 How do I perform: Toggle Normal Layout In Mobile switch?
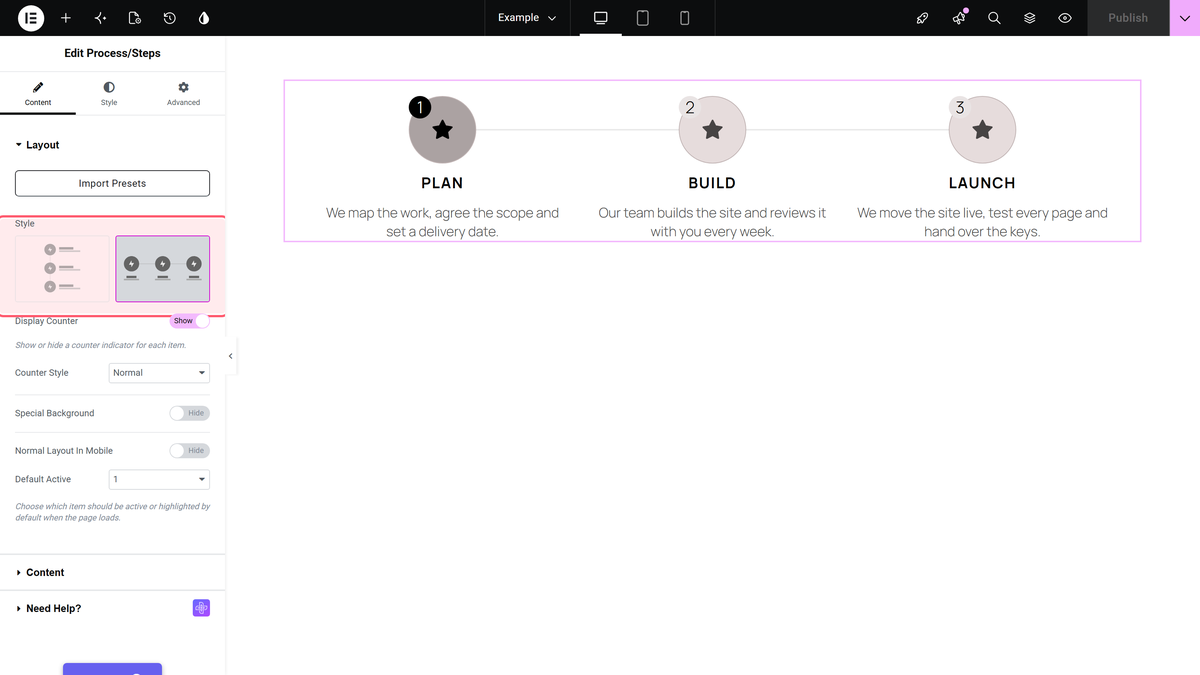(x=190, y=451)
